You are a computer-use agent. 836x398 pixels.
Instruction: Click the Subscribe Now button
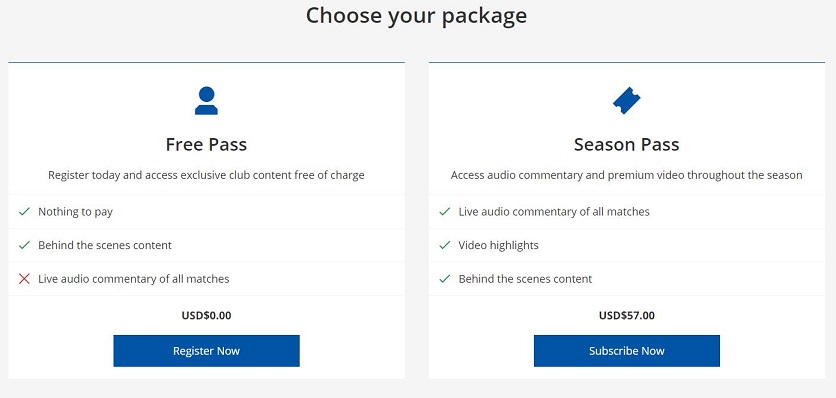point(626,351)
